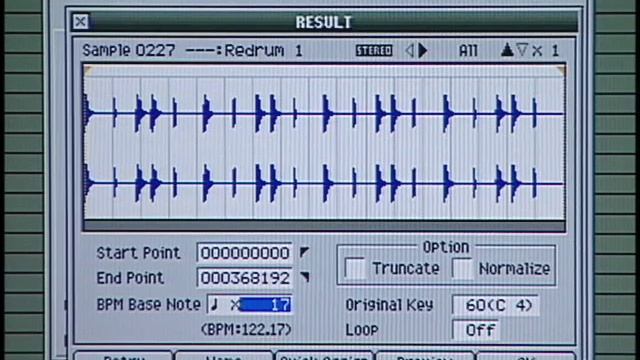Click the Sample 0227 name text

point(129,51)
